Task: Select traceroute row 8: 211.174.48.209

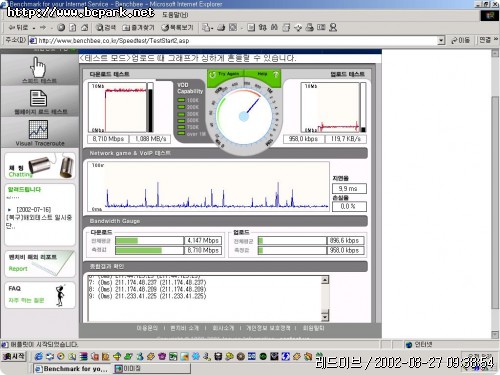Action: pyautogui.click(x=147, y=289)
